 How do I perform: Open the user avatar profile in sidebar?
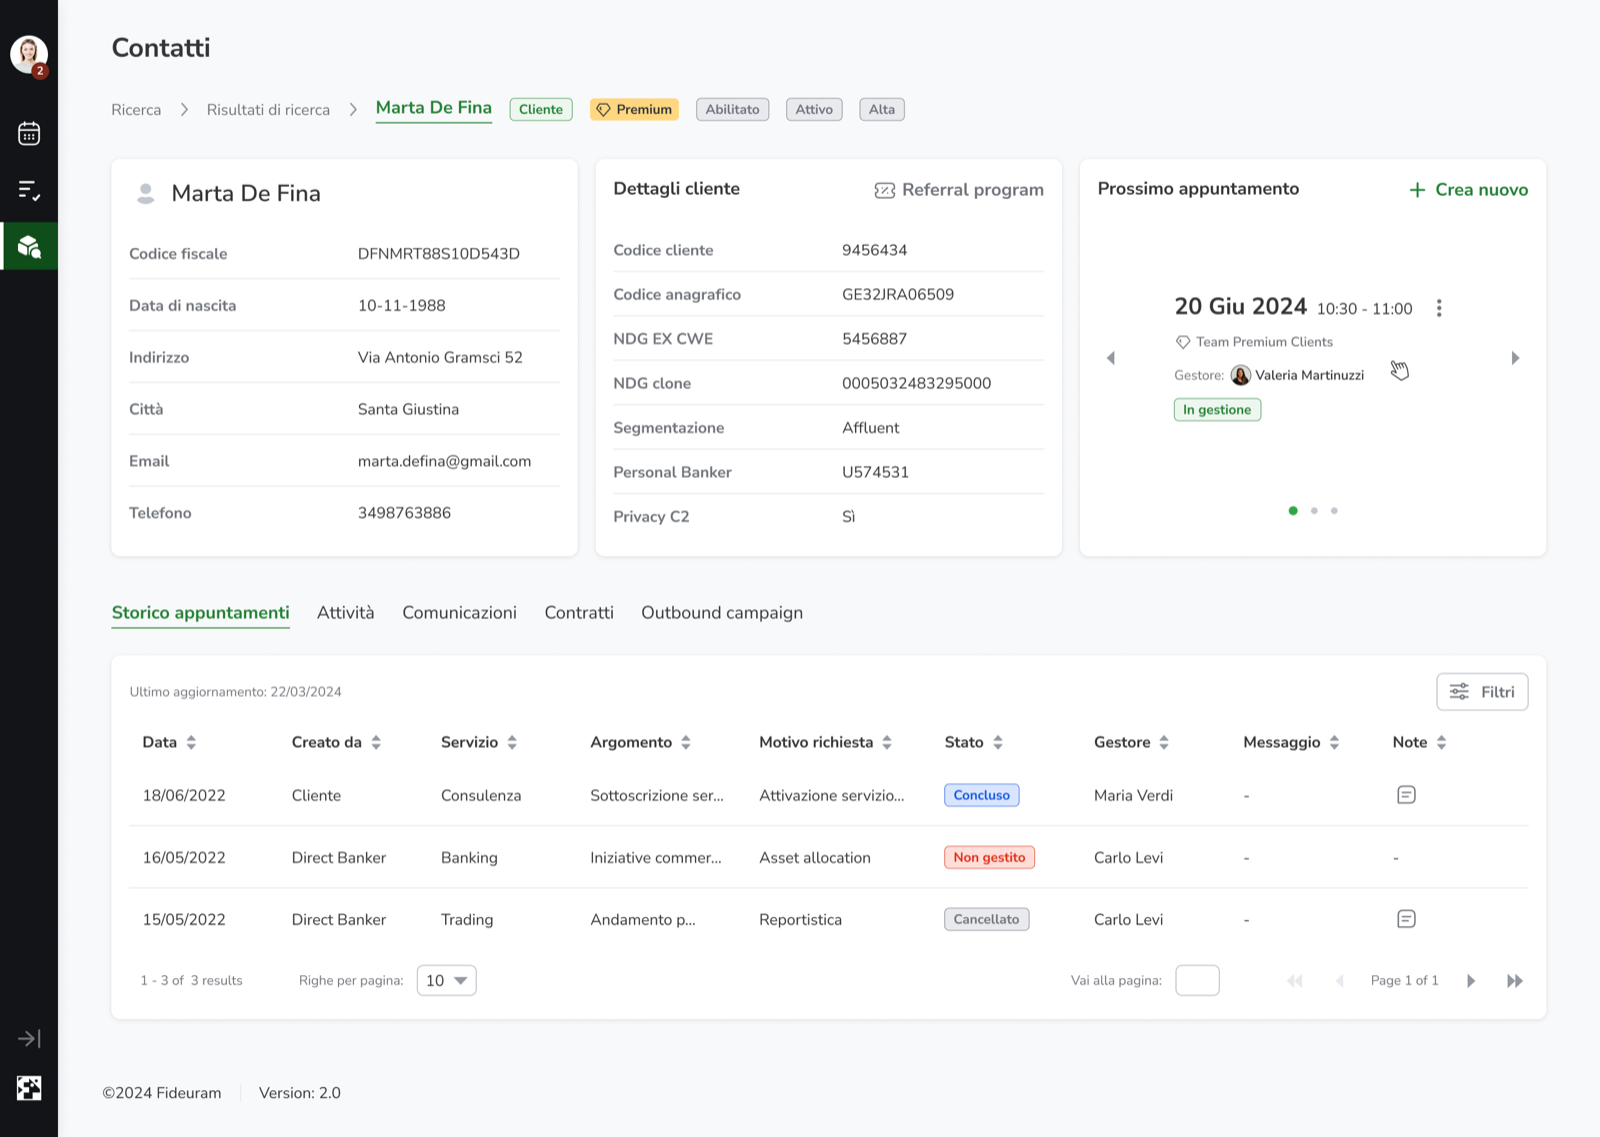click(x=29, y=54)
